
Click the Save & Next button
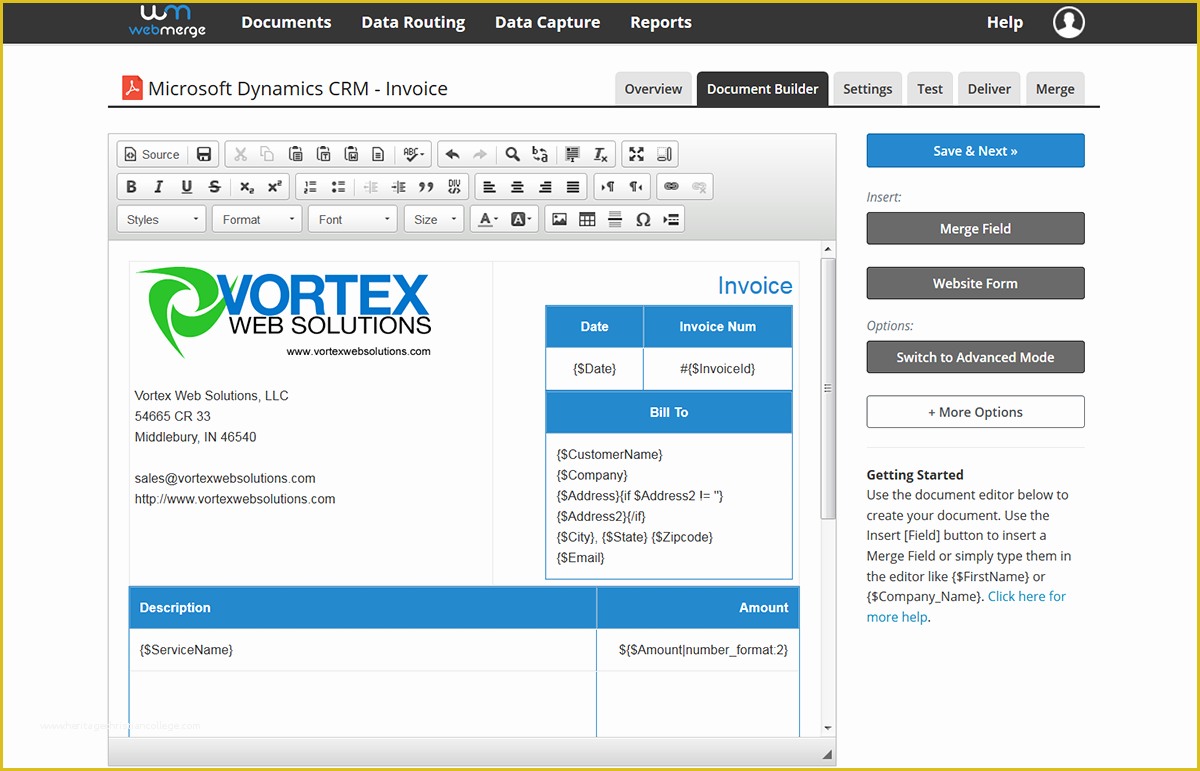pyautogui.click(x=975, y=151)
